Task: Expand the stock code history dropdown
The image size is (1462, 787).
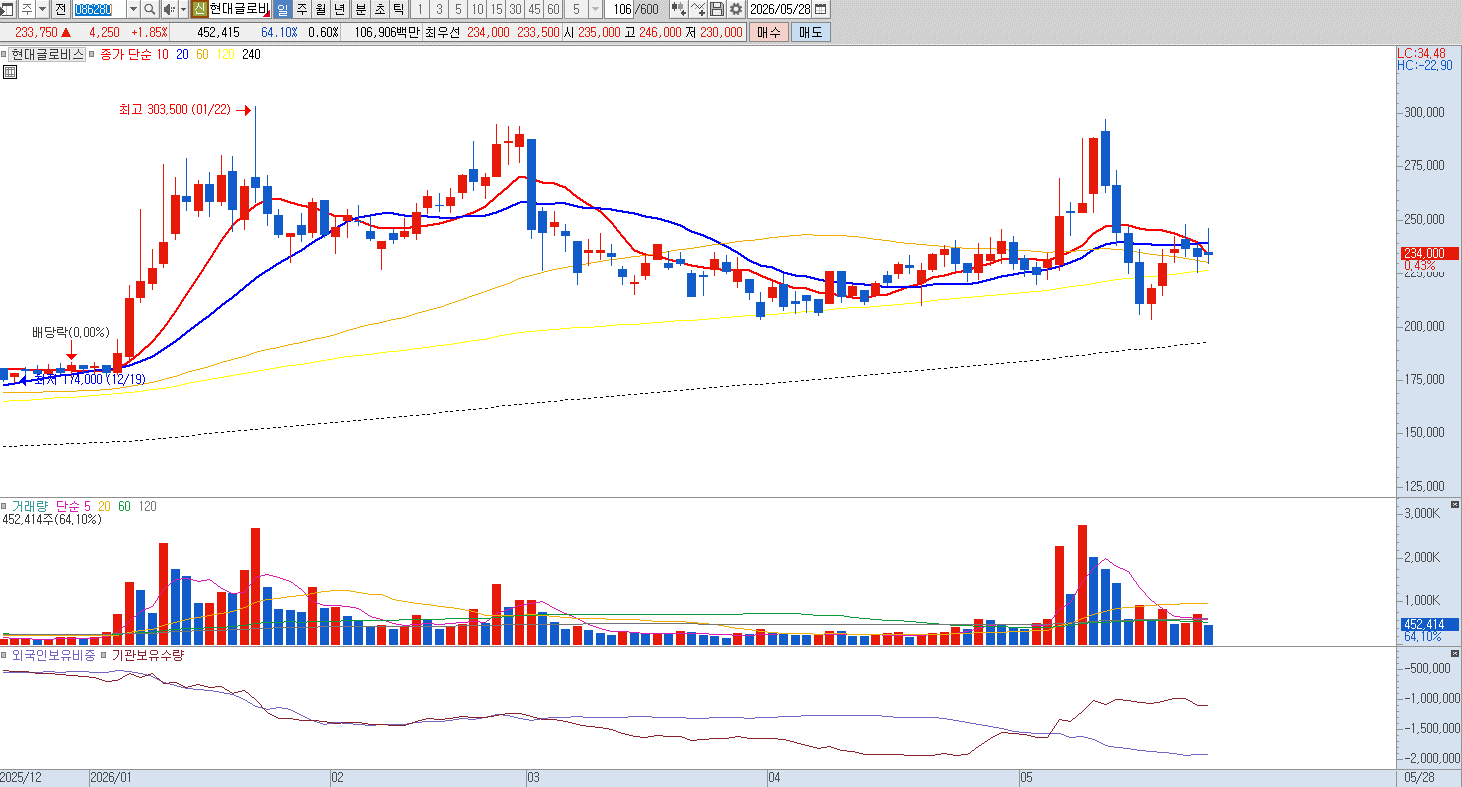Action: (133, 9)
